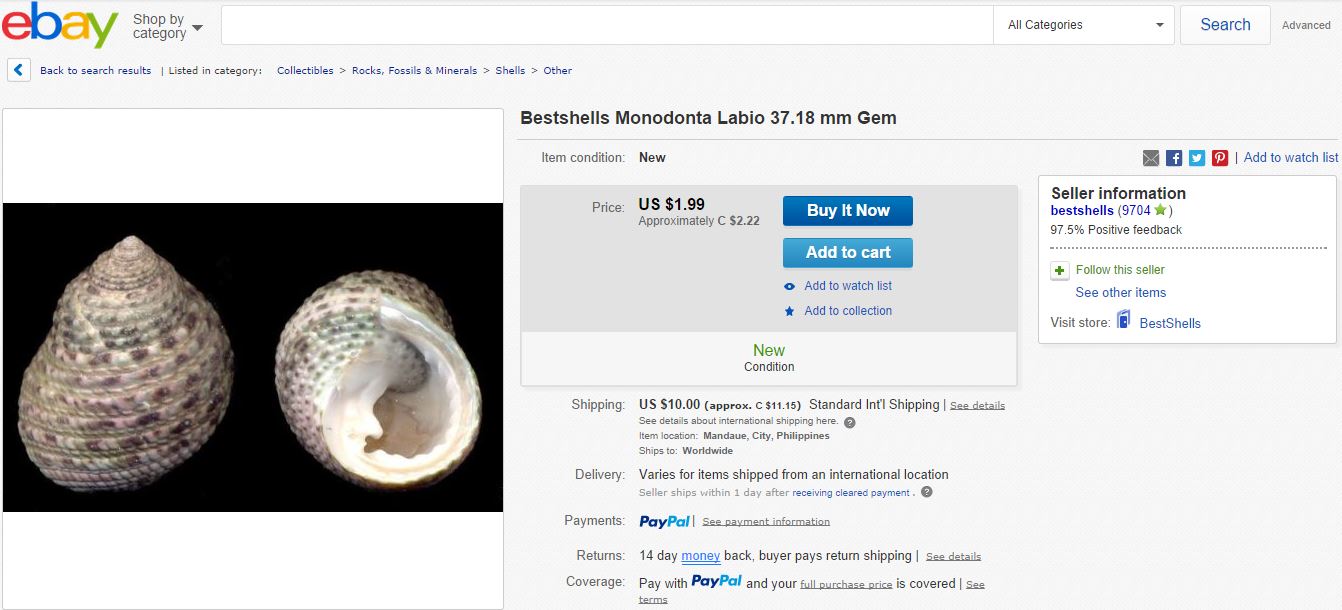Share the listing via the Facebook icon
The height and width of the screenshot is (610, 1342).
tap(1172, 157)
